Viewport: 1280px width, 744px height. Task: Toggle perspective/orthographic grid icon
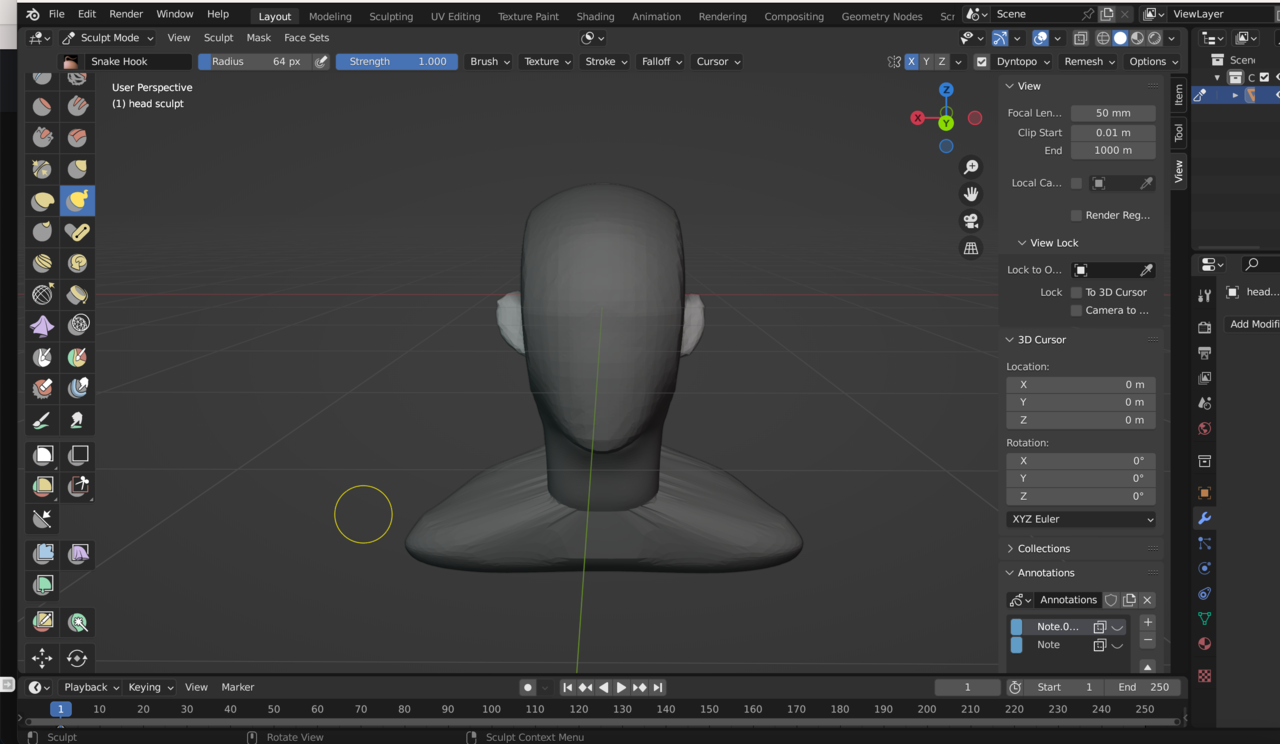pos(970,248)
